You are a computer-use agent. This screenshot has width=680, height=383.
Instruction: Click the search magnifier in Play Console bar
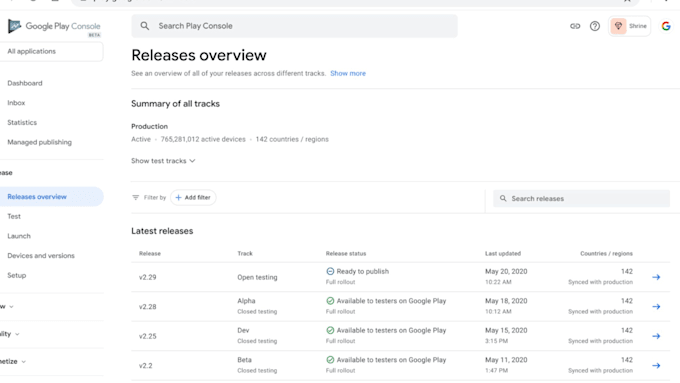pyautogui.click(x=145, y=26)
